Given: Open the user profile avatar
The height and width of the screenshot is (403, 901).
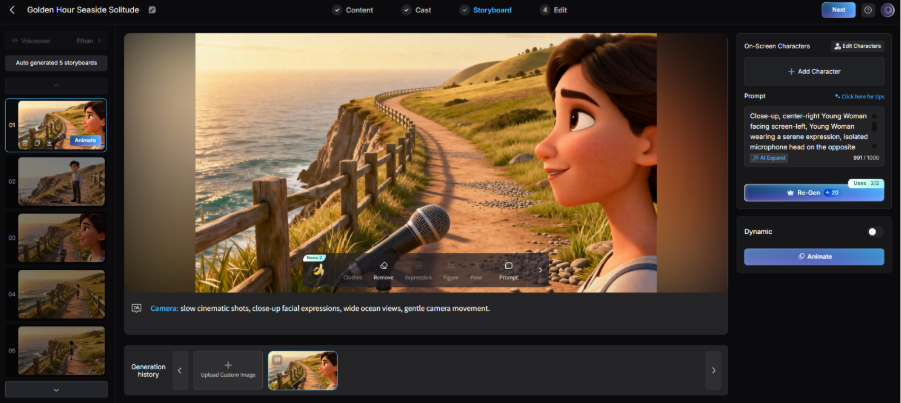Looking at the screenshot, I should [x=887, y=10].
